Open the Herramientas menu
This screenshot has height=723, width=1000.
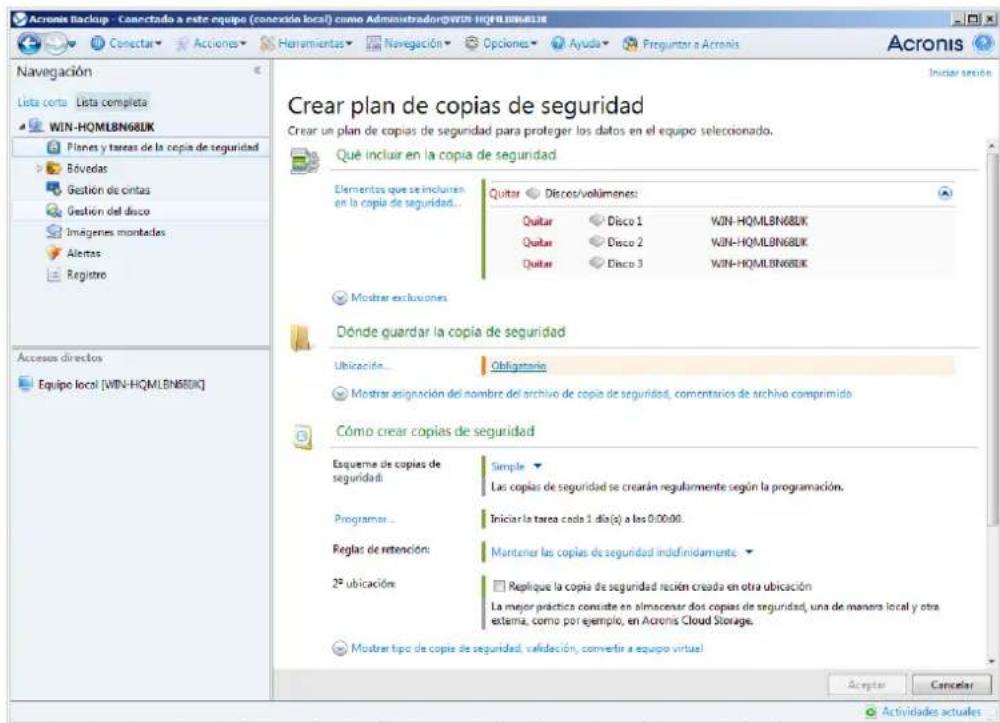306,44
